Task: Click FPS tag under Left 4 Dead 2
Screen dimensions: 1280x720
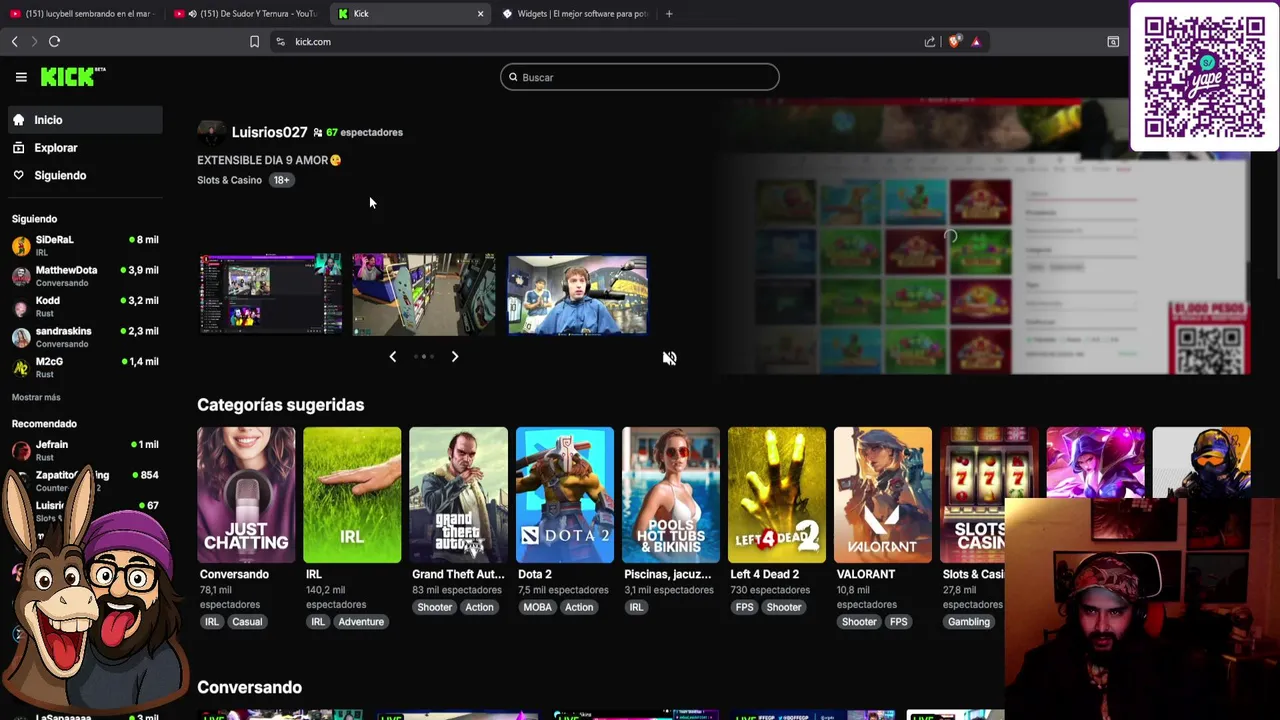Action: (x=744, y=607)
